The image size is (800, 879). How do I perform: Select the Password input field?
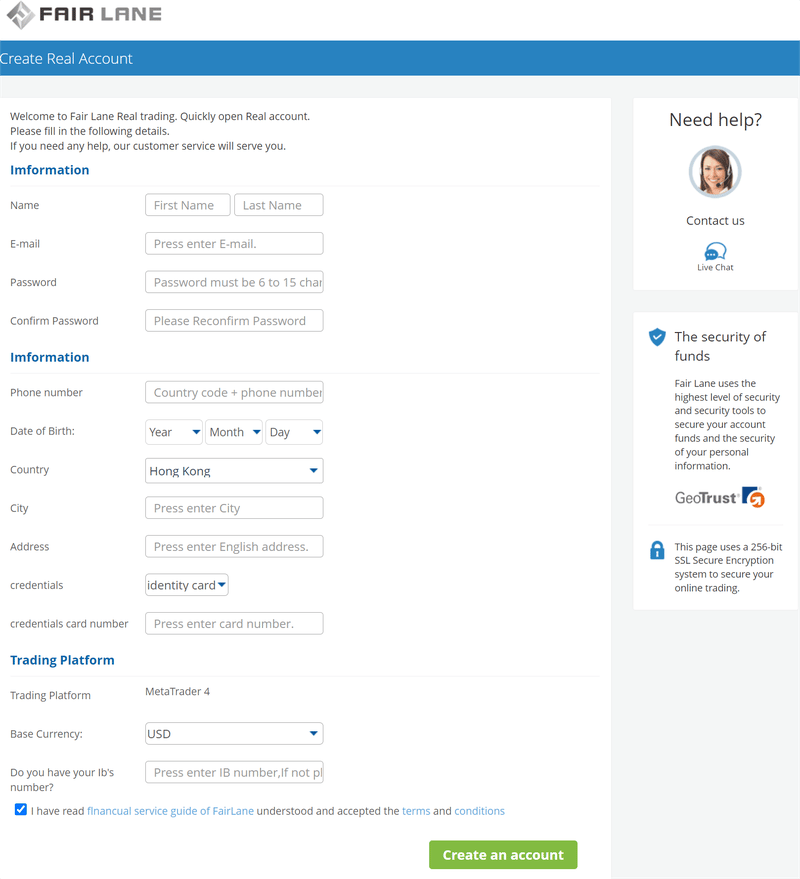(234, 282)
